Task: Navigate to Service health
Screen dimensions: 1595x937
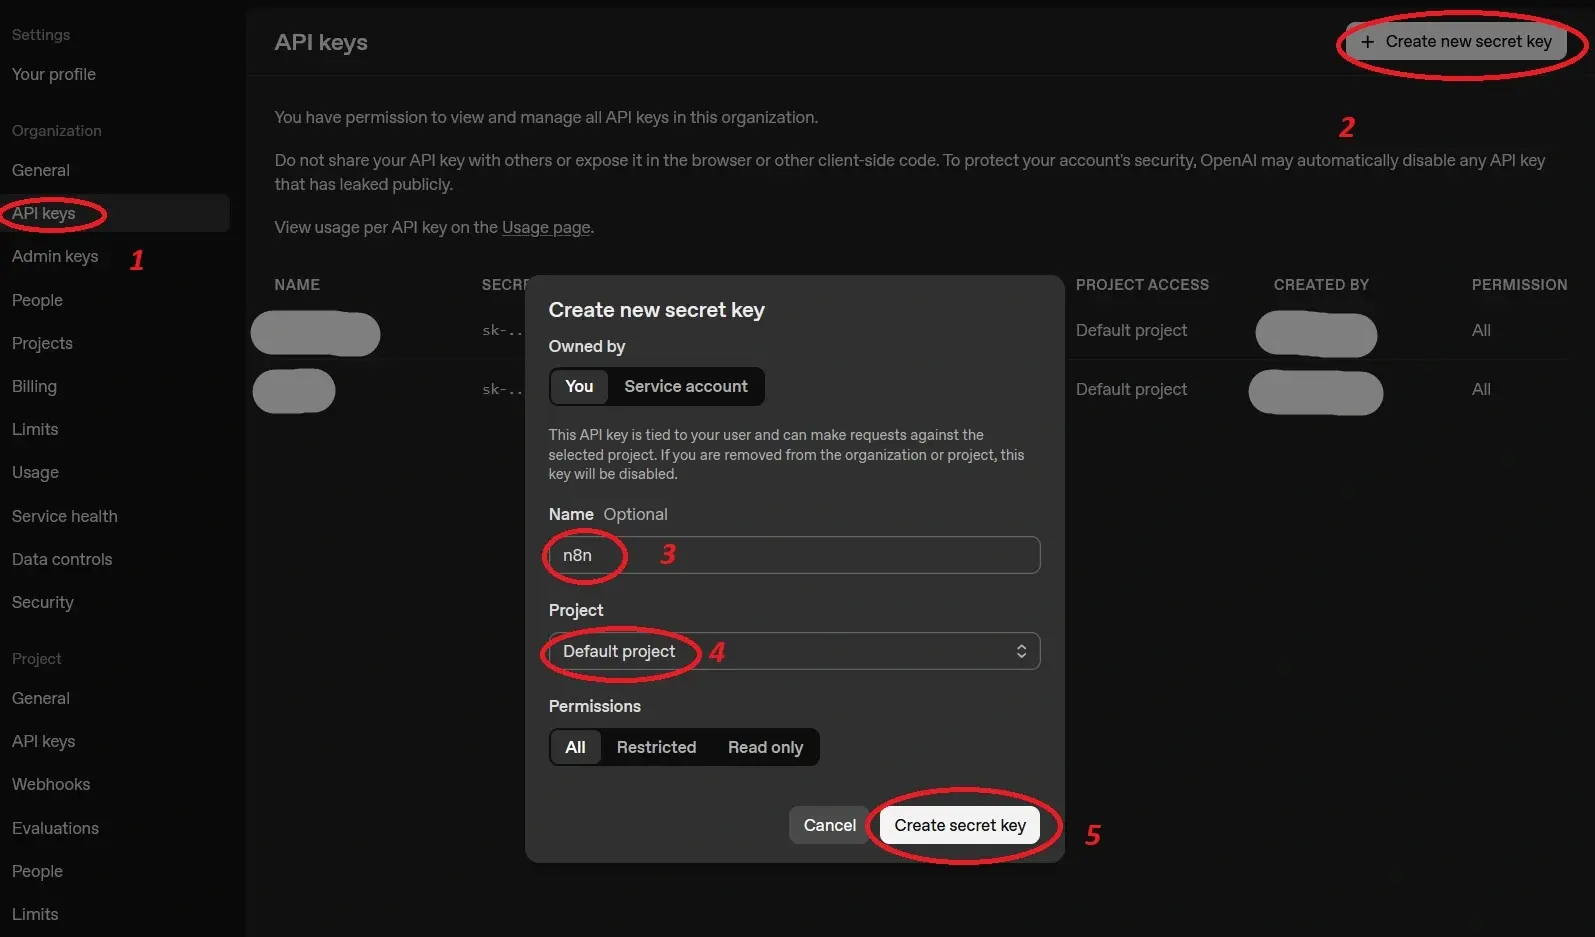Action: pyautogui.click(x=65, y=516)
